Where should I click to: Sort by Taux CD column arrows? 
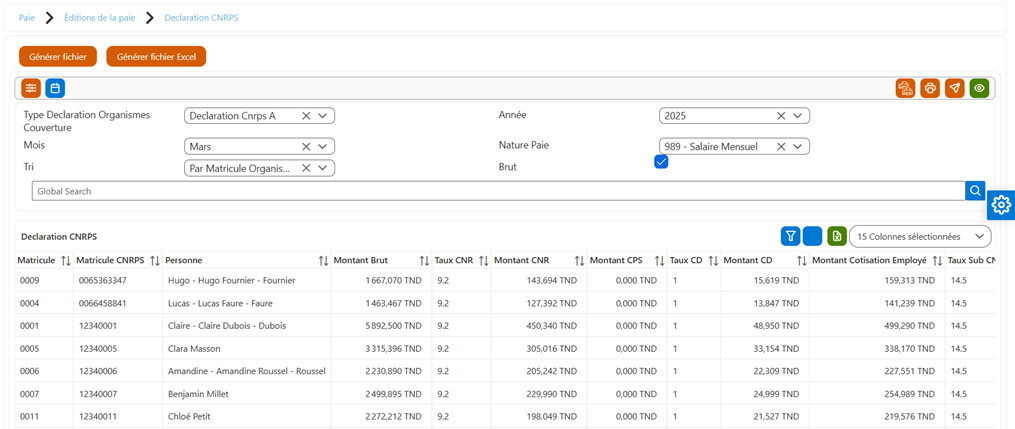pos(713,260)
